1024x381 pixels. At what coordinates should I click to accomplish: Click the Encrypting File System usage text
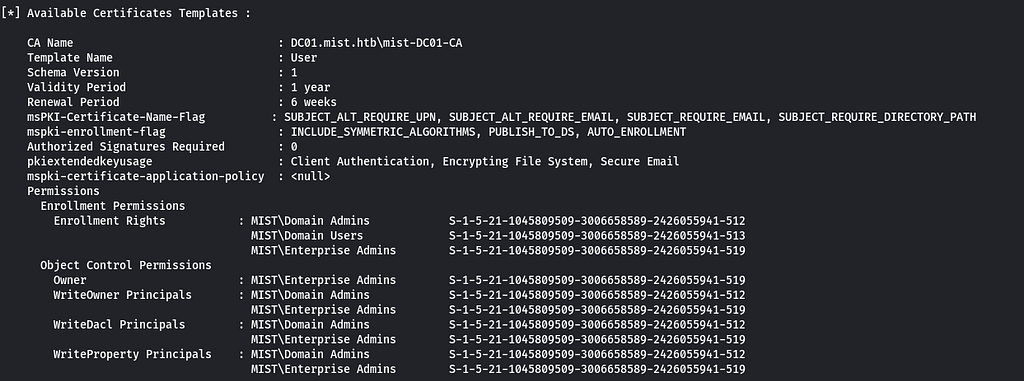(515, 161)
